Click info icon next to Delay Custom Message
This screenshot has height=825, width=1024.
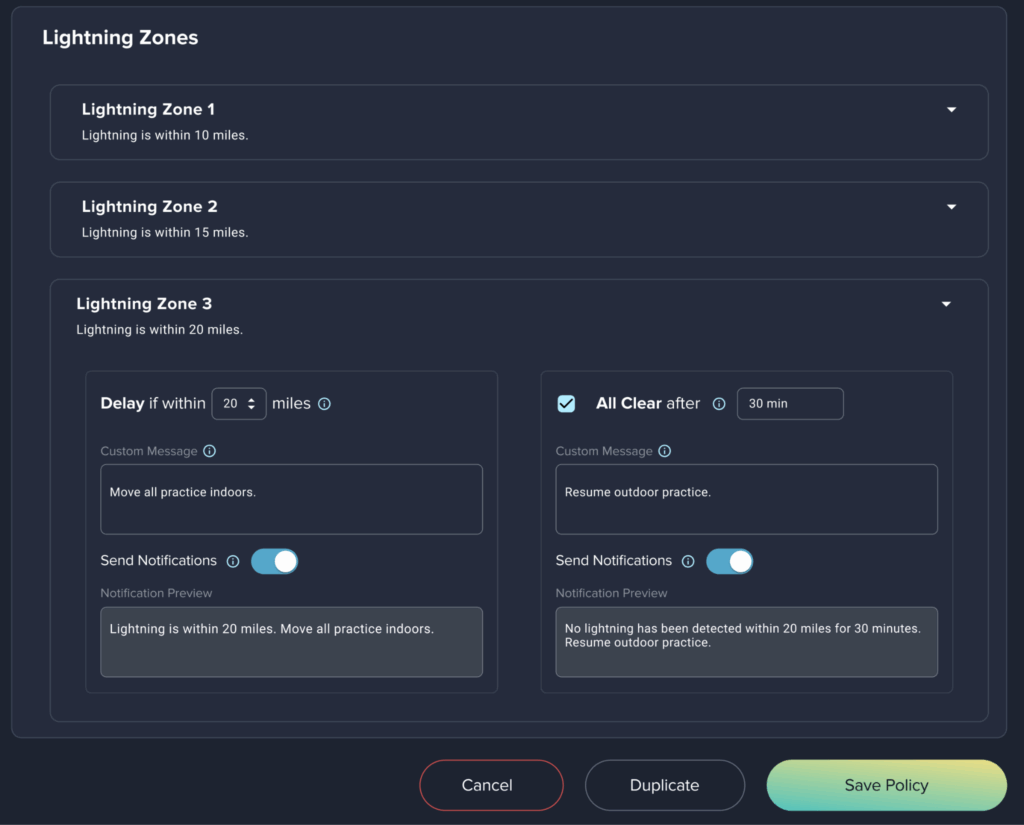[209, 451]
